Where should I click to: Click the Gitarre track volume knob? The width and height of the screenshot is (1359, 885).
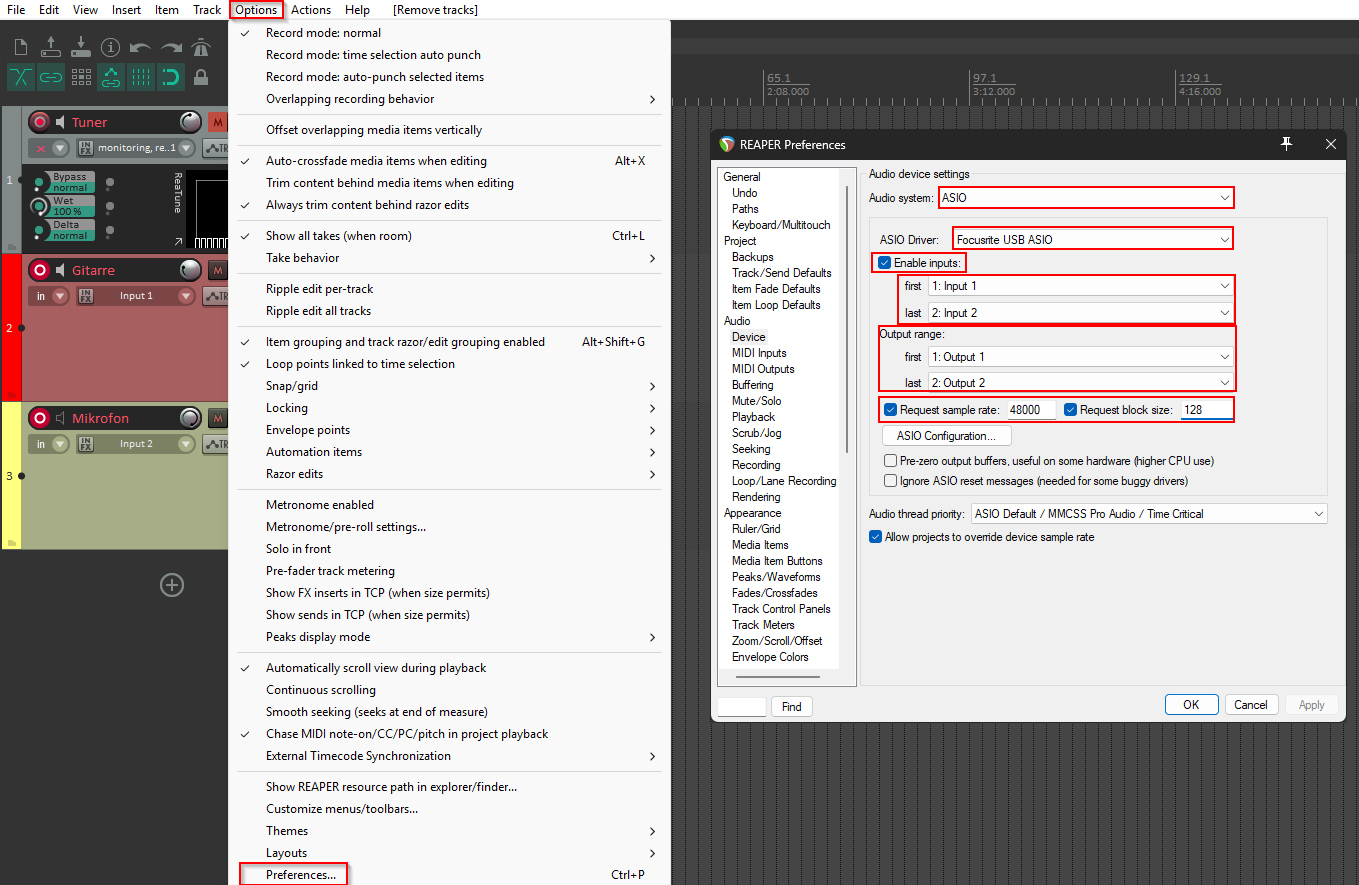[x=190, y=270]
